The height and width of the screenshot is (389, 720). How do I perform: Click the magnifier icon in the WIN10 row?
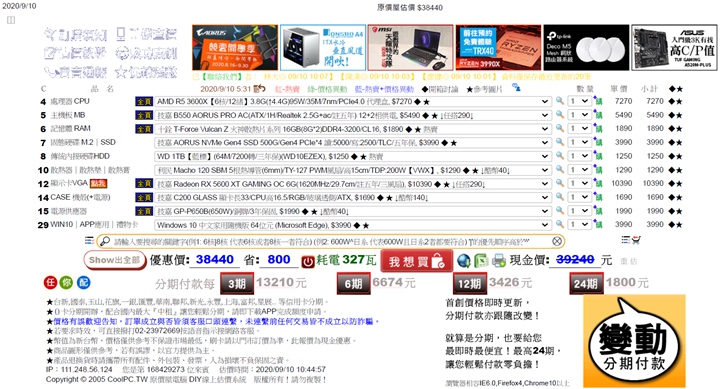pyautogui.click(x=559, y=224)
